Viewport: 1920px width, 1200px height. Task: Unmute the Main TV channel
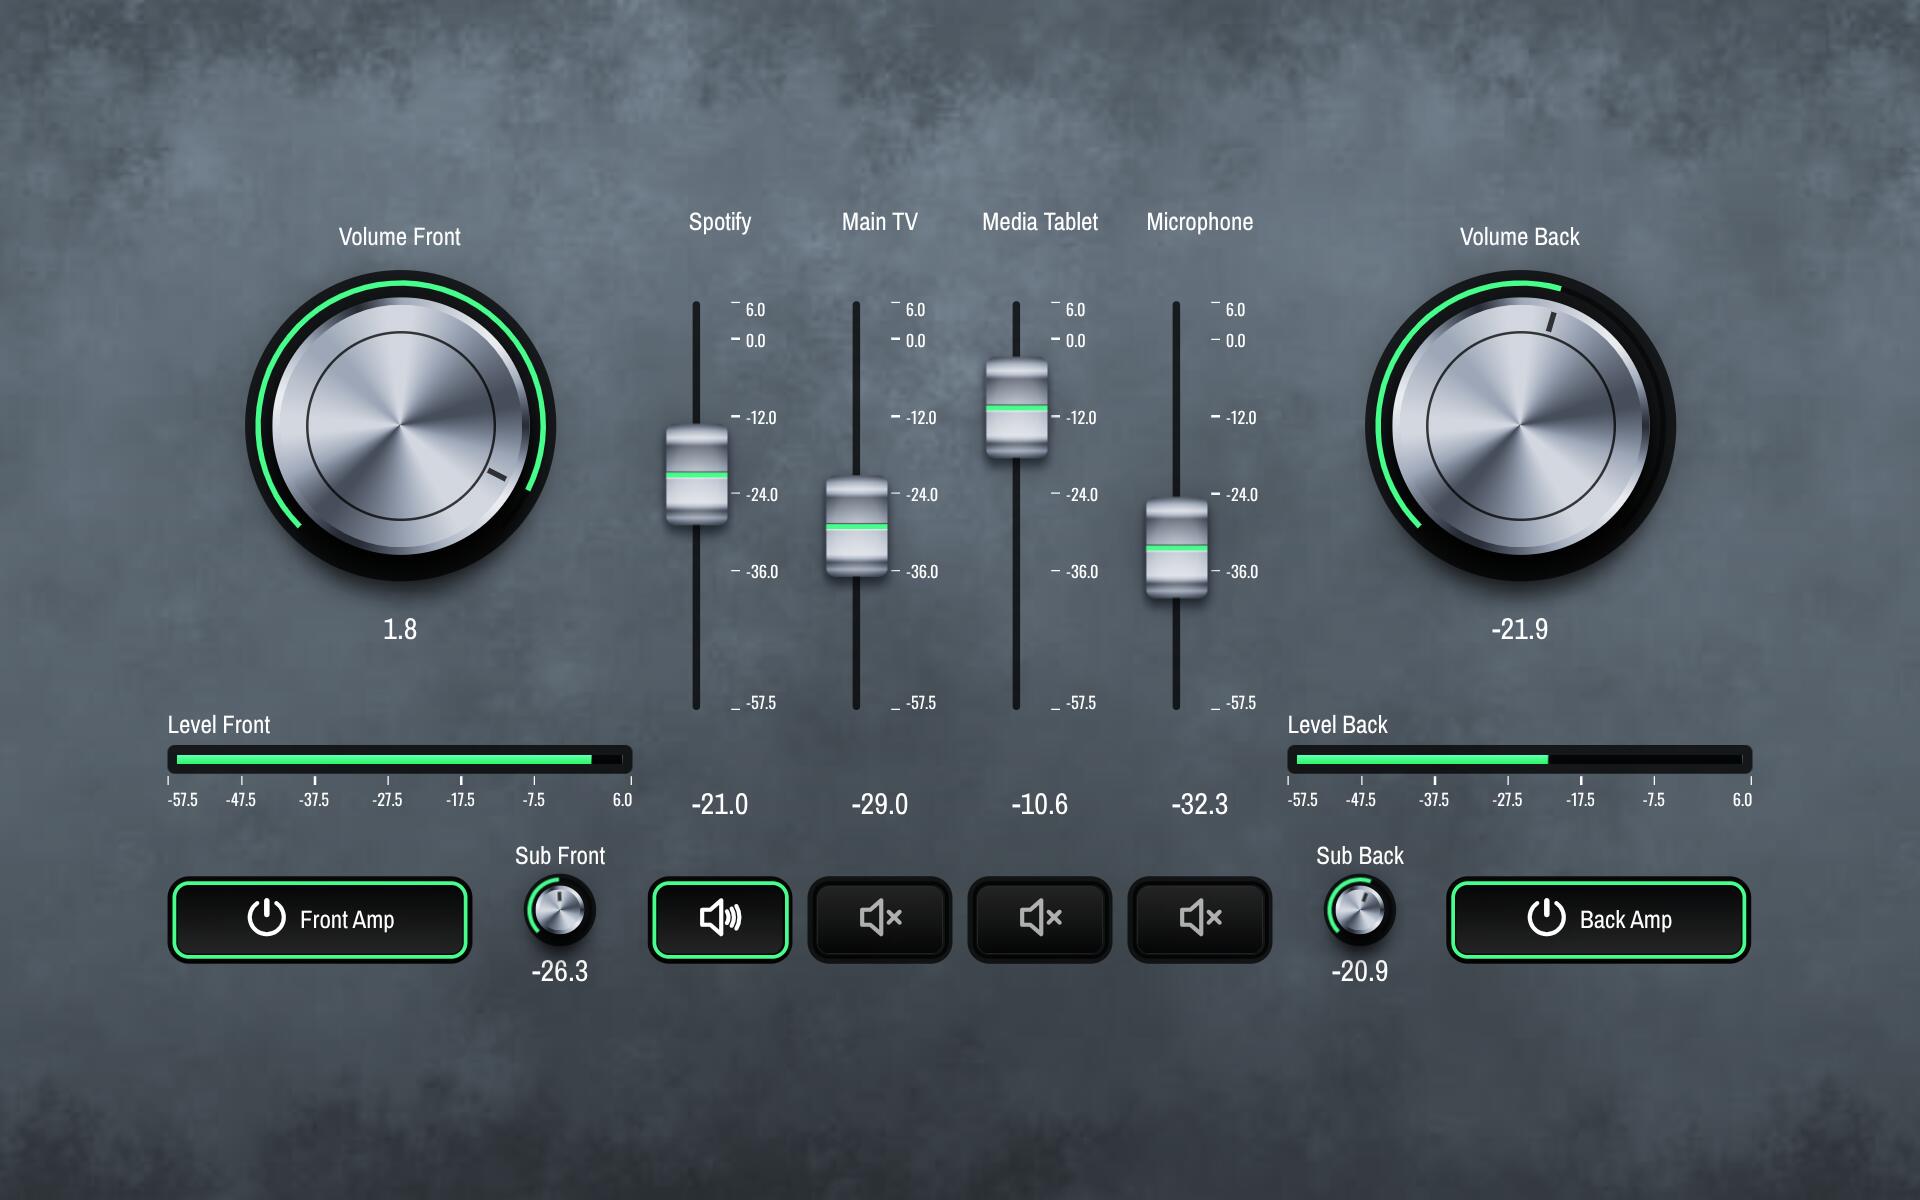(879, 919)
